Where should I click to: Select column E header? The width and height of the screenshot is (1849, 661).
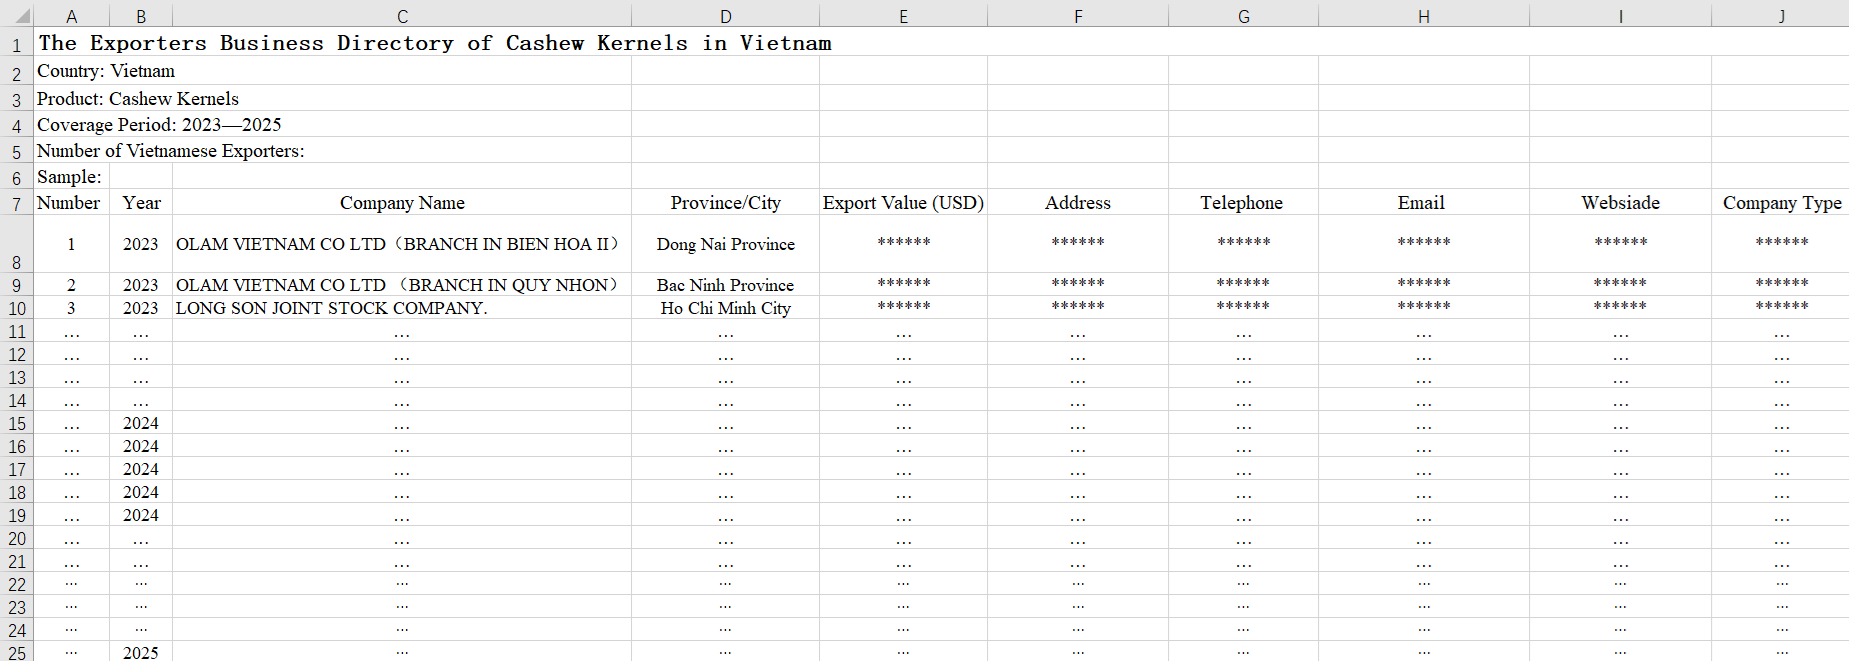(903, 16)
